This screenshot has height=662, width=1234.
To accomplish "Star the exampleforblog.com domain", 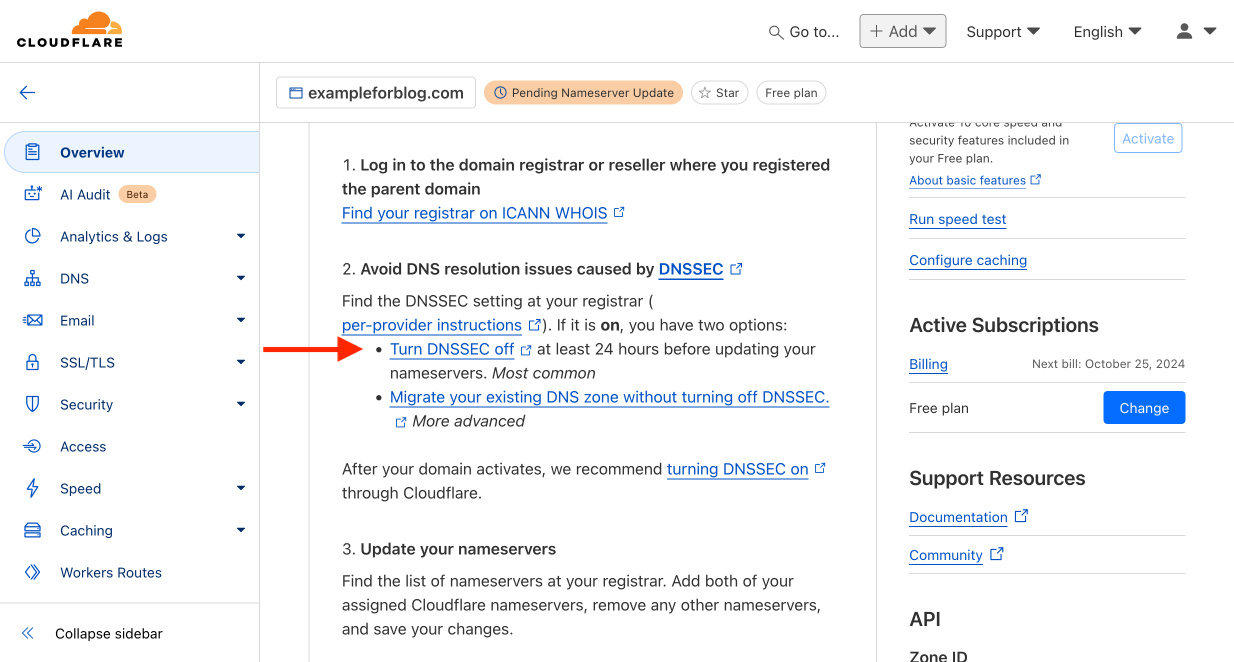I will [x=719, y=93].
